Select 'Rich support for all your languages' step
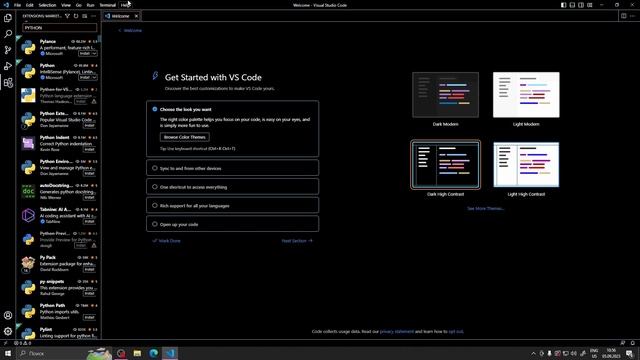The image size is (640, 360). pyautogui.click(x=233, y=205)
